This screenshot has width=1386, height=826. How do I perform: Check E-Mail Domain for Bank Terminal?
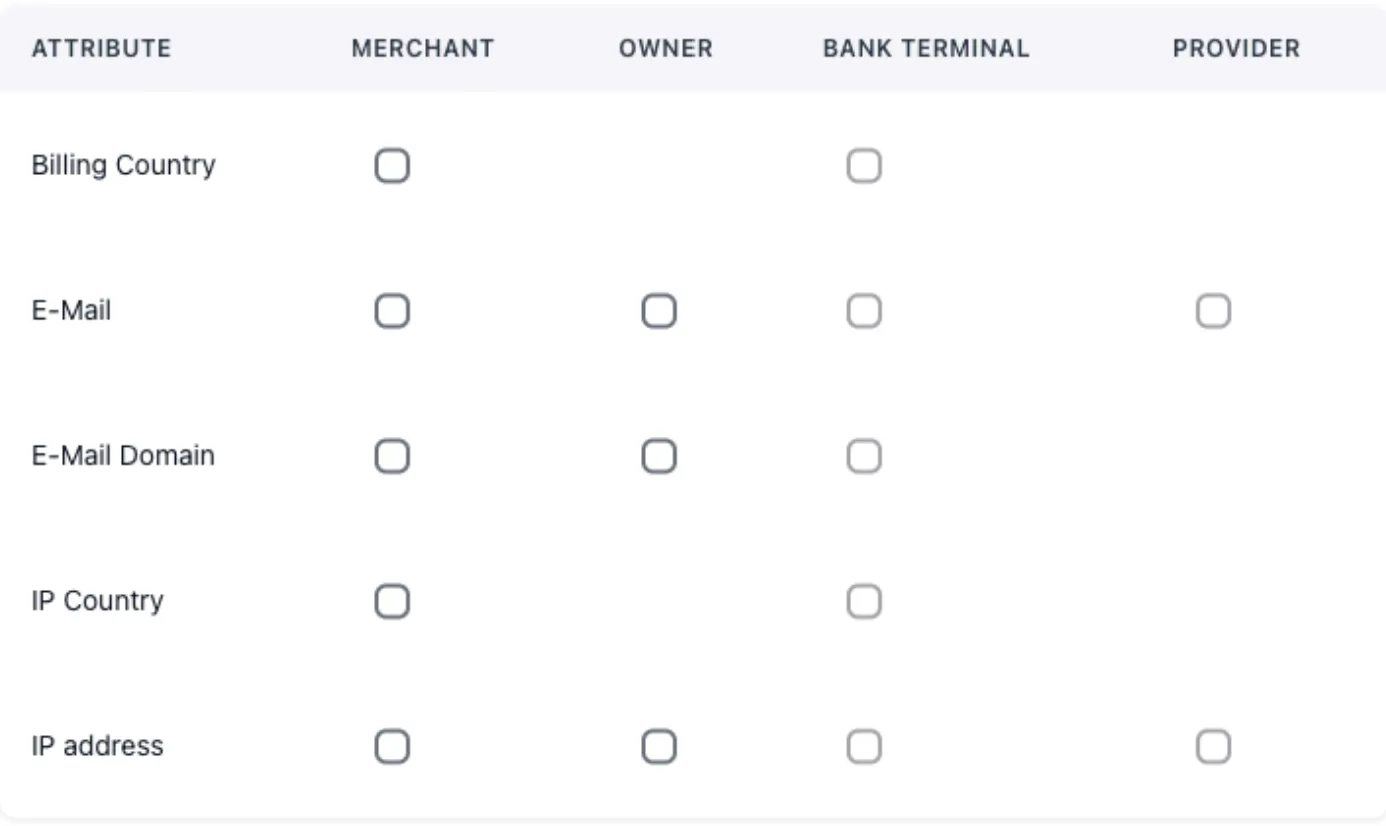click(864, 457)
